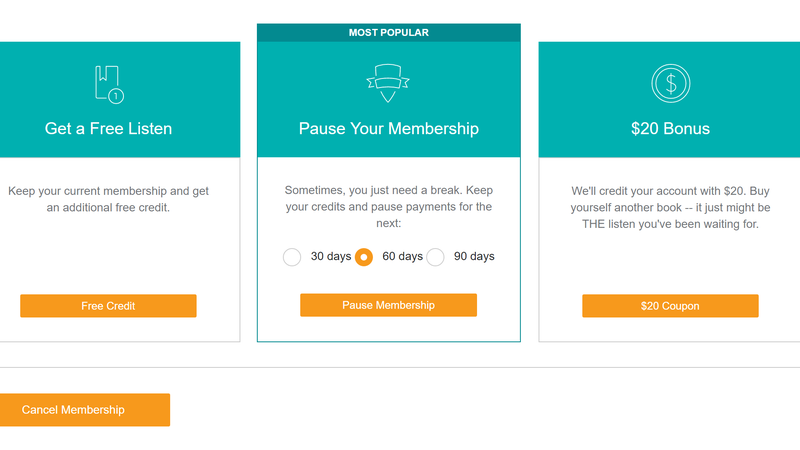800x450 pixels.
Task: Click the $20 Bonus heading
Action: coord(670,128)
